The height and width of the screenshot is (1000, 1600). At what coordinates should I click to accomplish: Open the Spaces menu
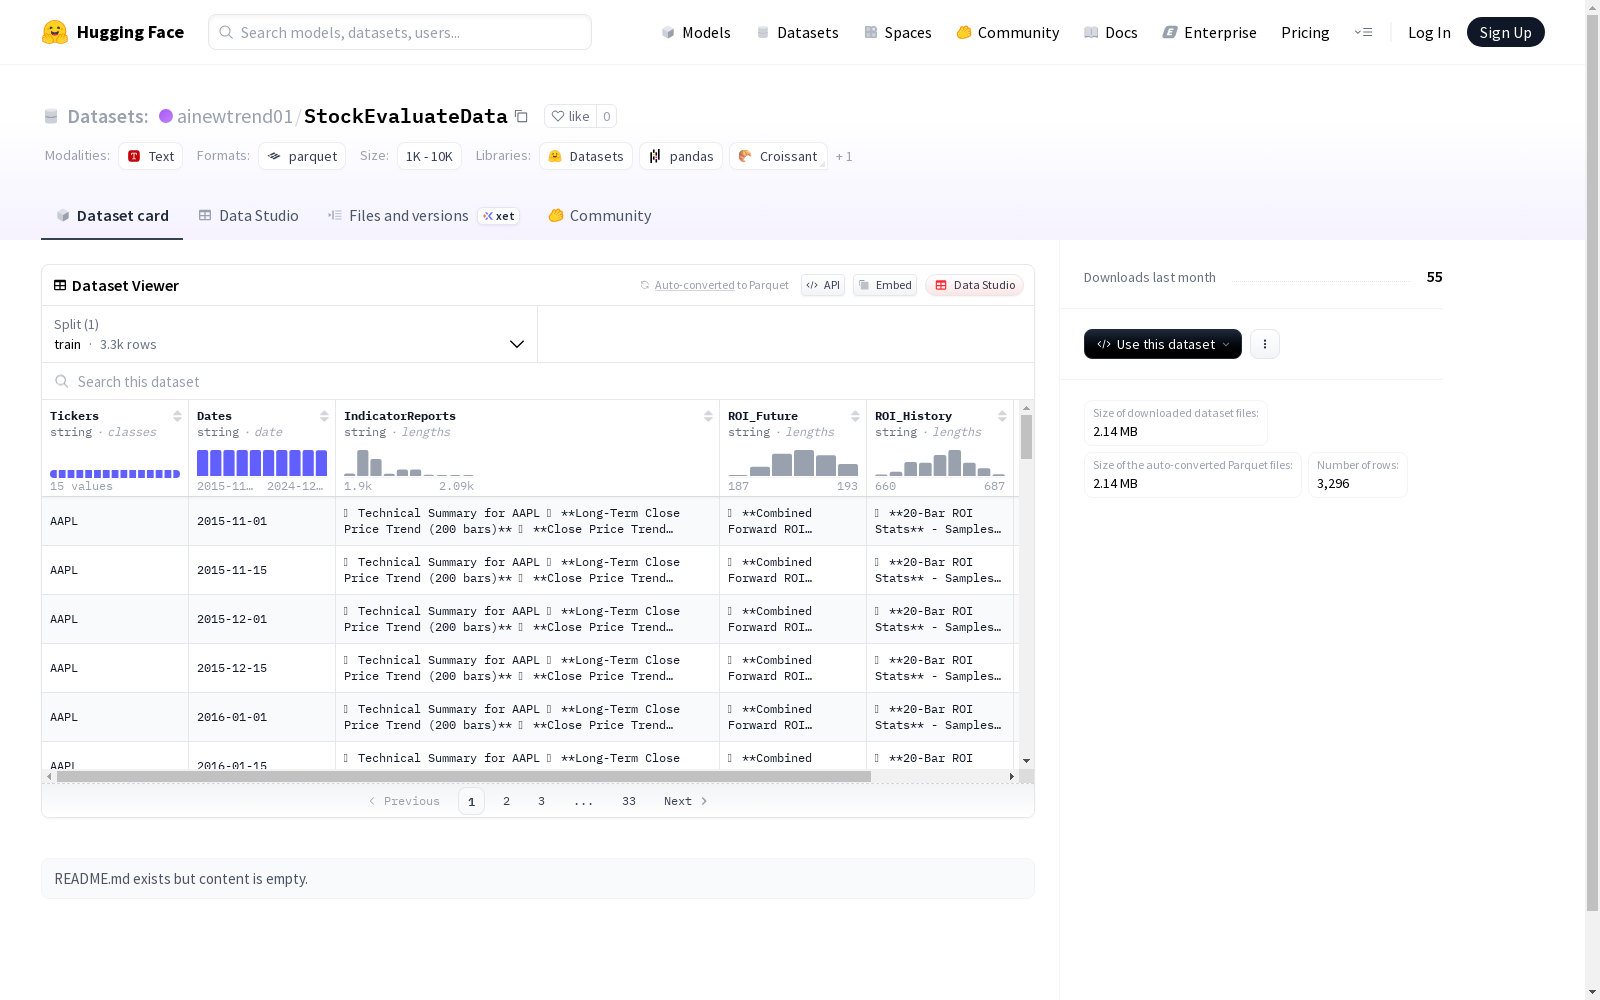(898, 32)
